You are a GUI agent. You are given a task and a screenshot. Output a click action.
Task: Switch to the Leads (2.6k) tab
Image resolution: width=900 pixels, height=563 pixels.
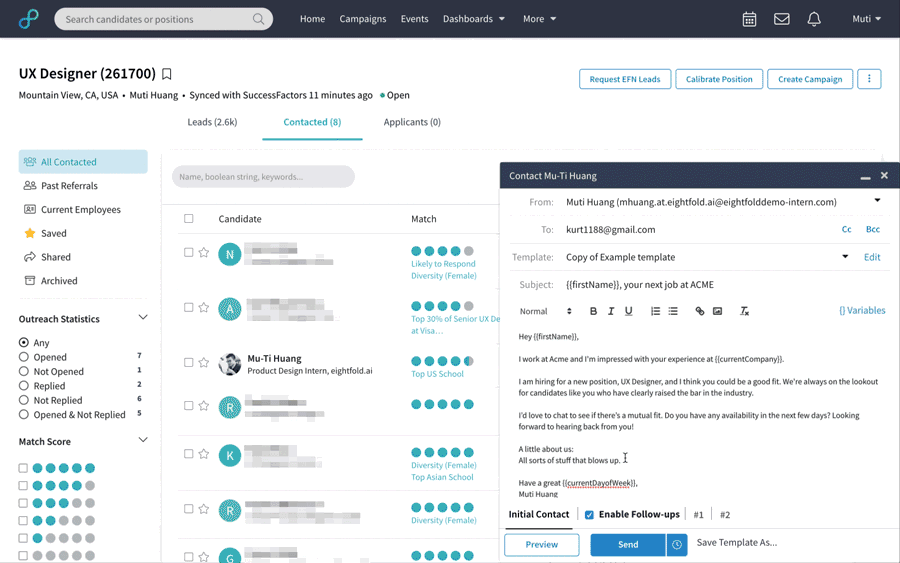(x=212, y=122)
